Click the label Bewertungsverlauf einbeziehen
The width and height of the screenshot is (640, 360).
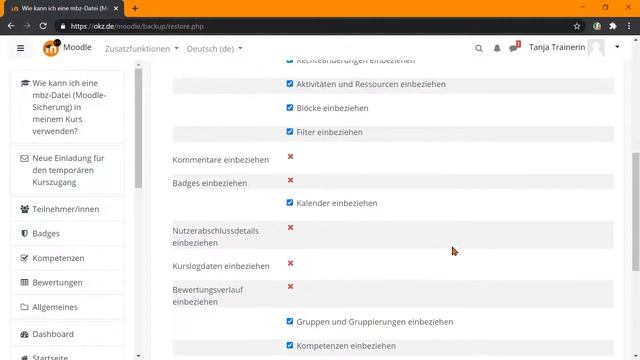[208, 296]
